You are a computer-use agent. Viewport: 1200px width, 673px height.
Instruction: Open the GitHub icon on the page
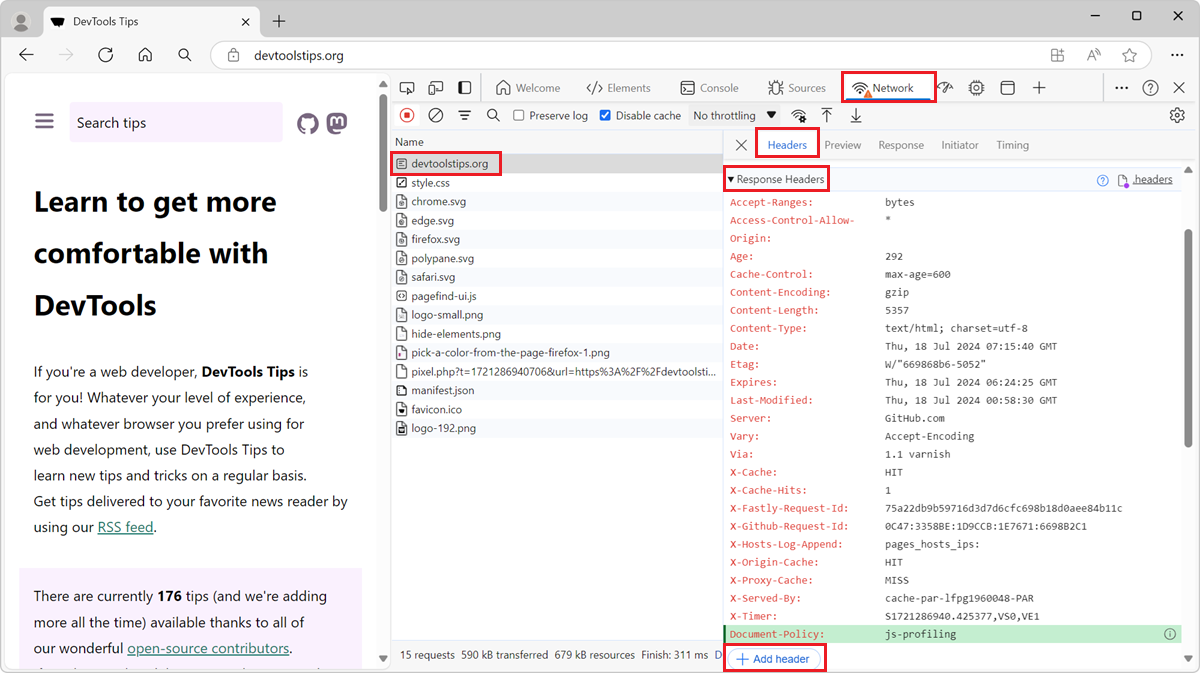pyautogui.click(x=309, y=123)
